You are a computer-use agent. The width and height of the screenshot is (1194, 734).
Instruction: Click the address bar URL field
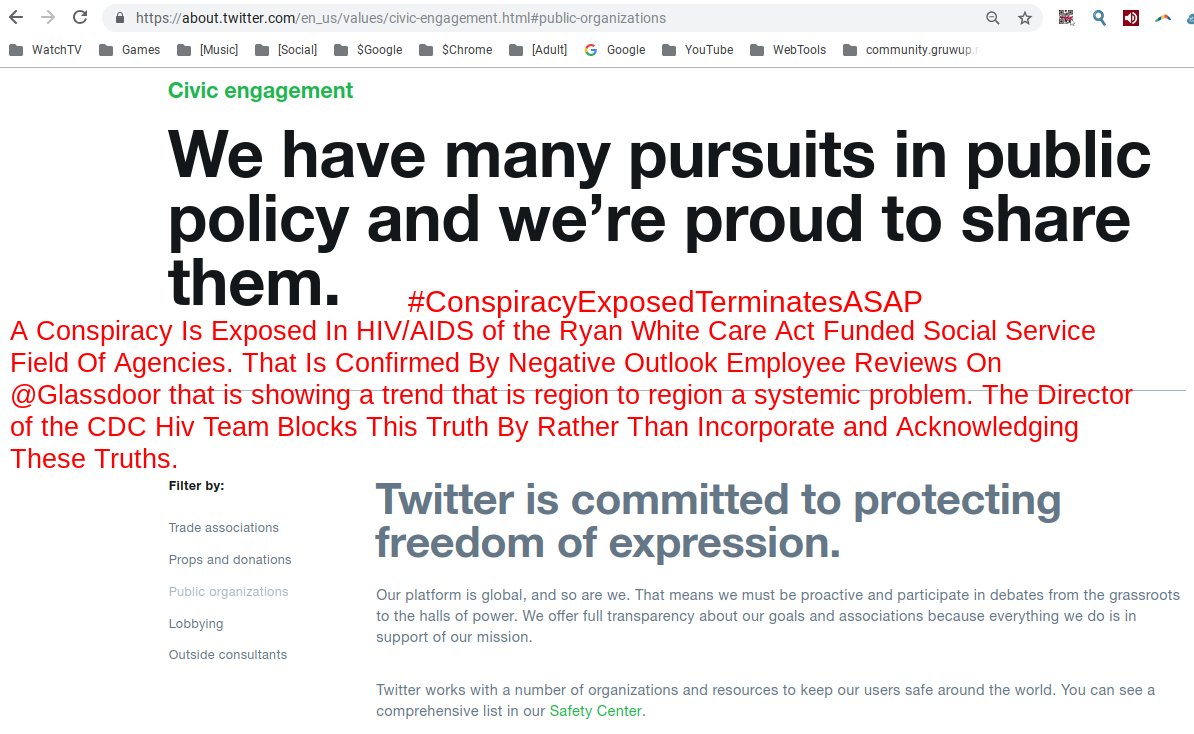point(548,18)
